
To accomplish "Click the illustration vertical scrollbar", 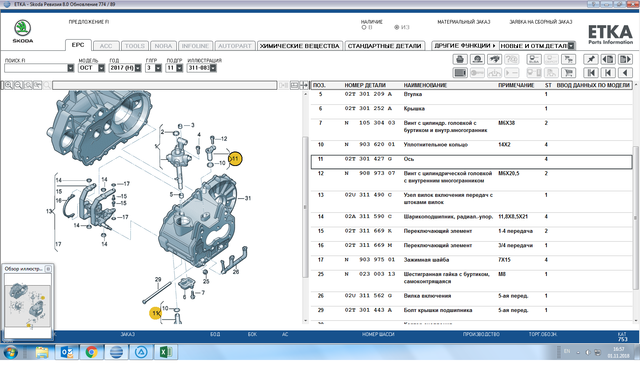I will [x=305, y=207].
